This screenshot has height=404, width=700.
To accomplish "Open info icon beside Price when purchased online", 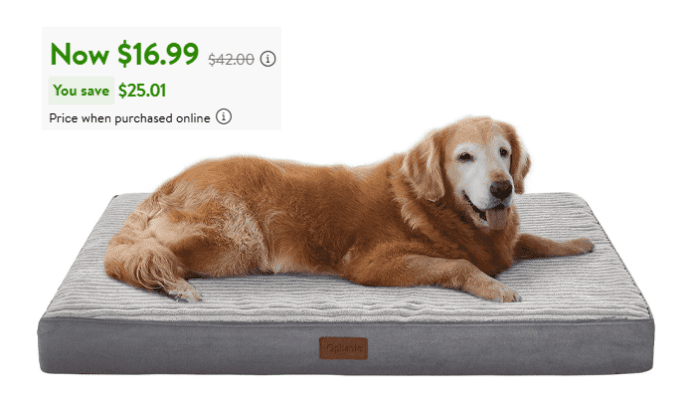I will (x=224, y=117).
